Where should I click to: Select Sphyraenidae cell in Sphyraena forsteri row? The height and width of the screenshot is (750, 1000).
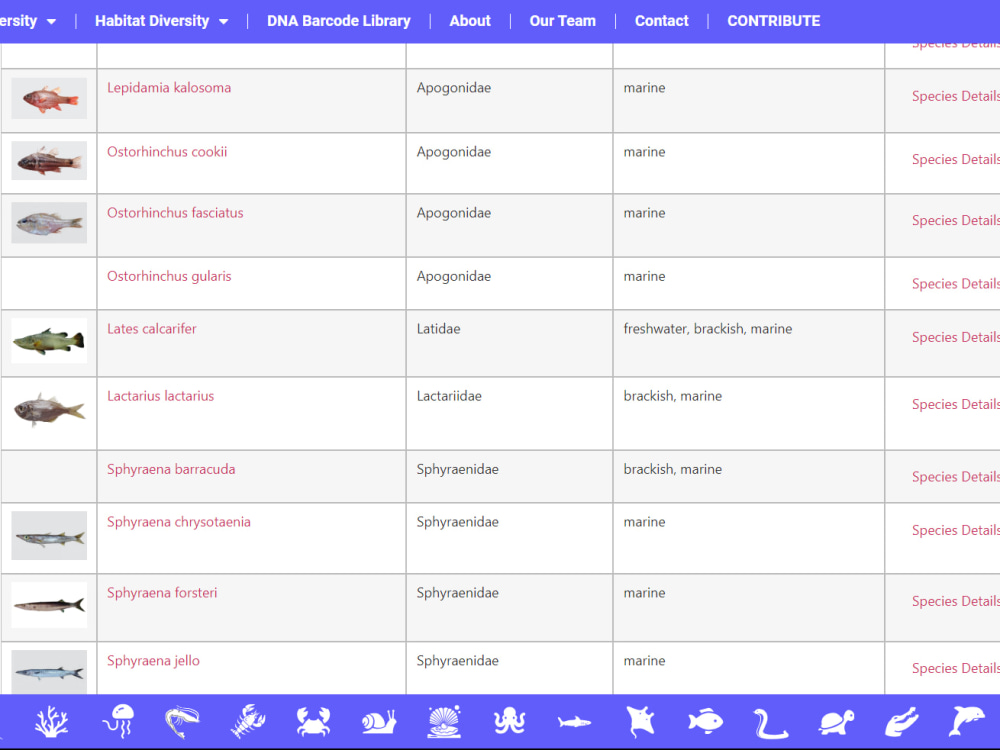(x=509, y=608)
